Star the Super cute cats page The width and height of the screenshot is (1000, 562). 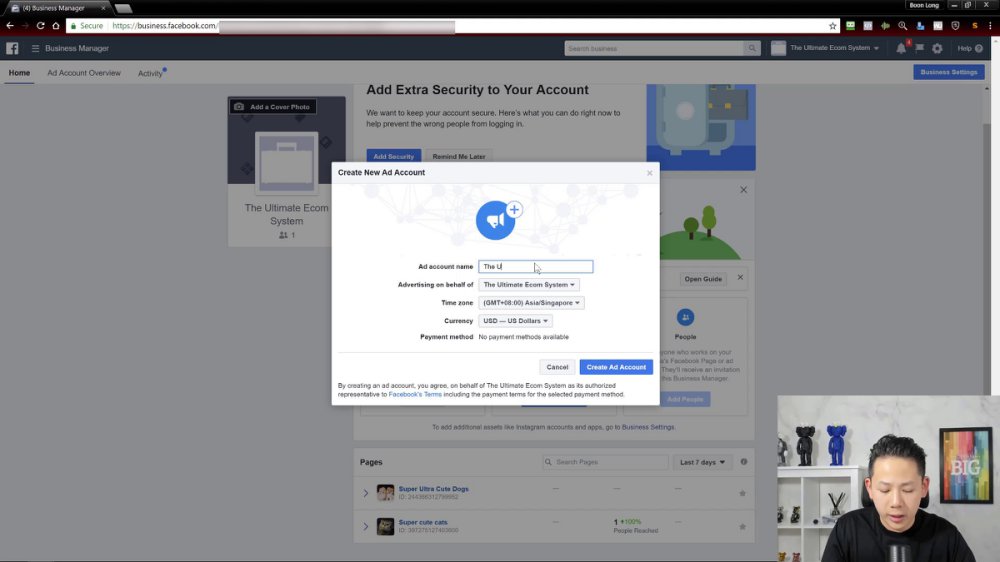pos(742,526)
